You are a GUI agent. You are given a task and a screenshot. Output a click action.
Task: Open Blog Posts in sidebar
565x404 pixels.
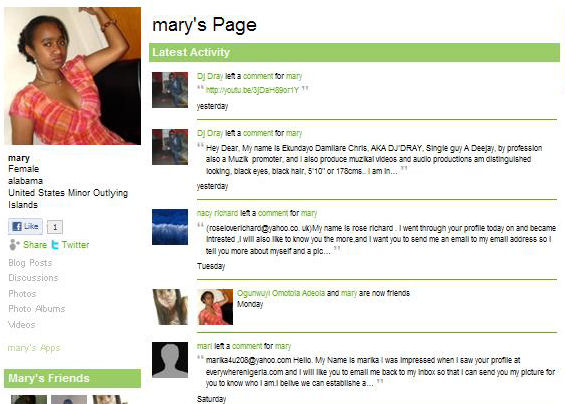[x=30, y=263]
